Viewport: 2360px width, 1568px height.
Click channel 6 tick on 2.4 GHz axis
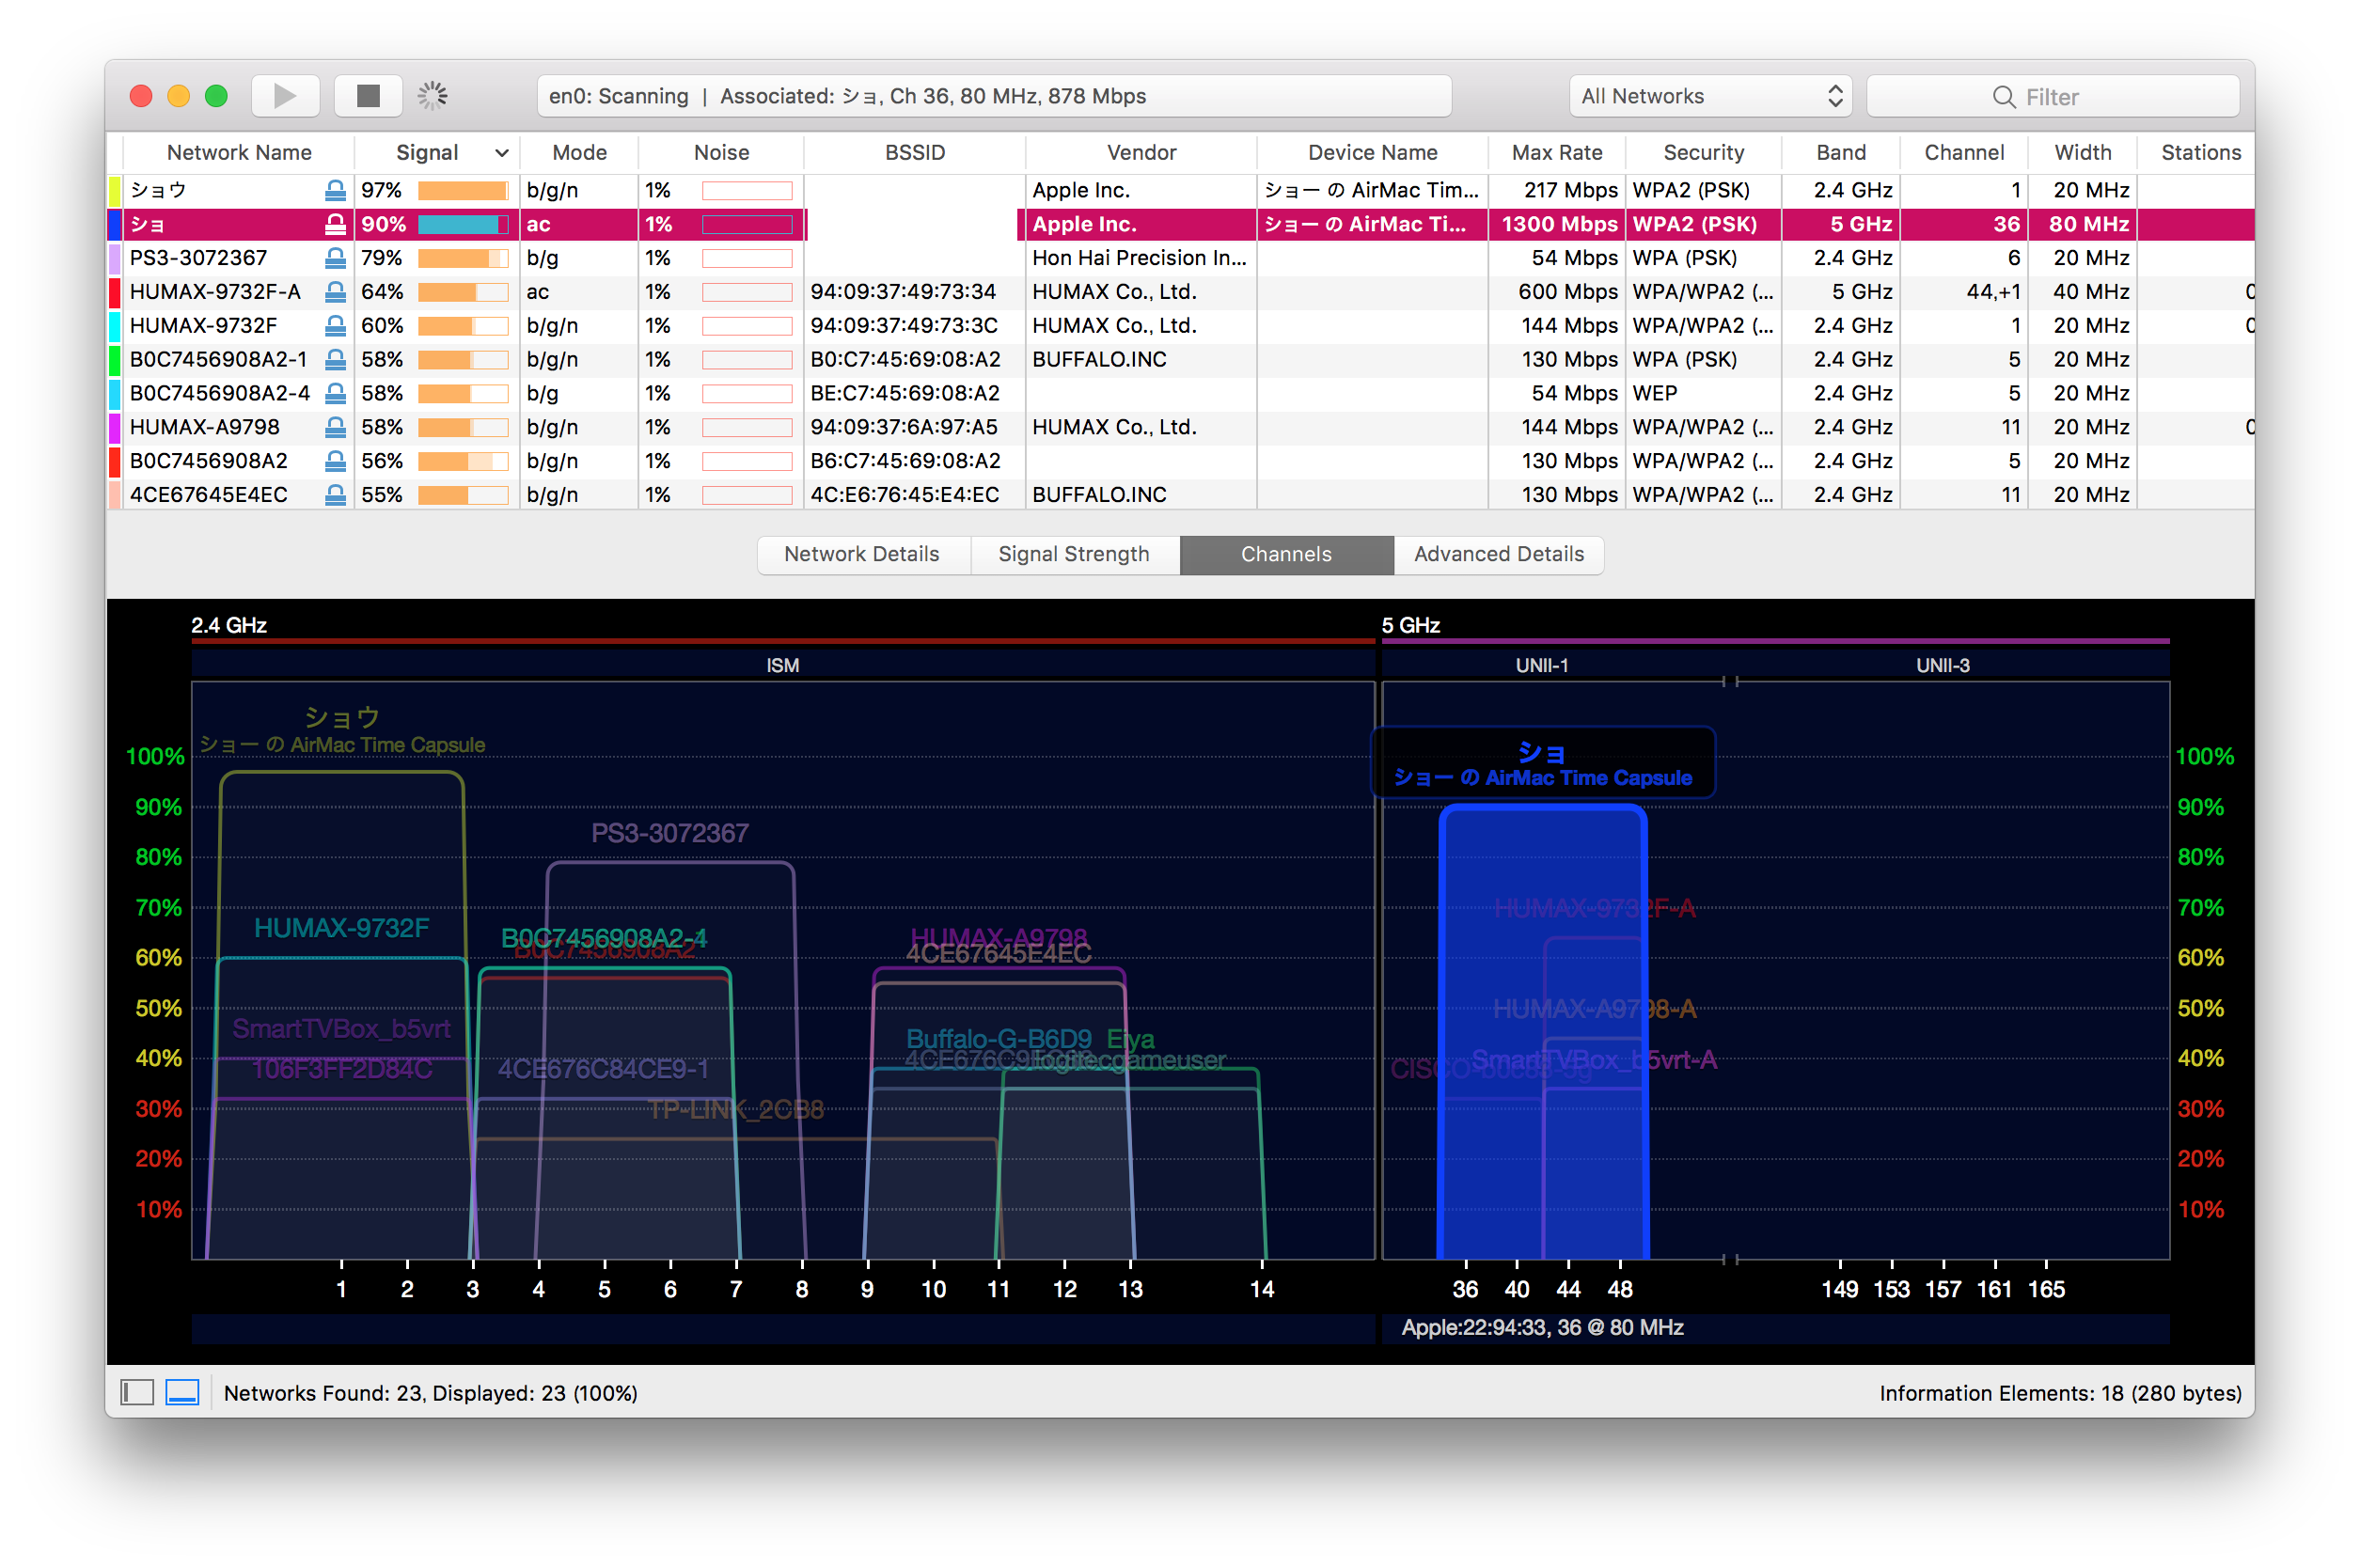(670, 1289)
